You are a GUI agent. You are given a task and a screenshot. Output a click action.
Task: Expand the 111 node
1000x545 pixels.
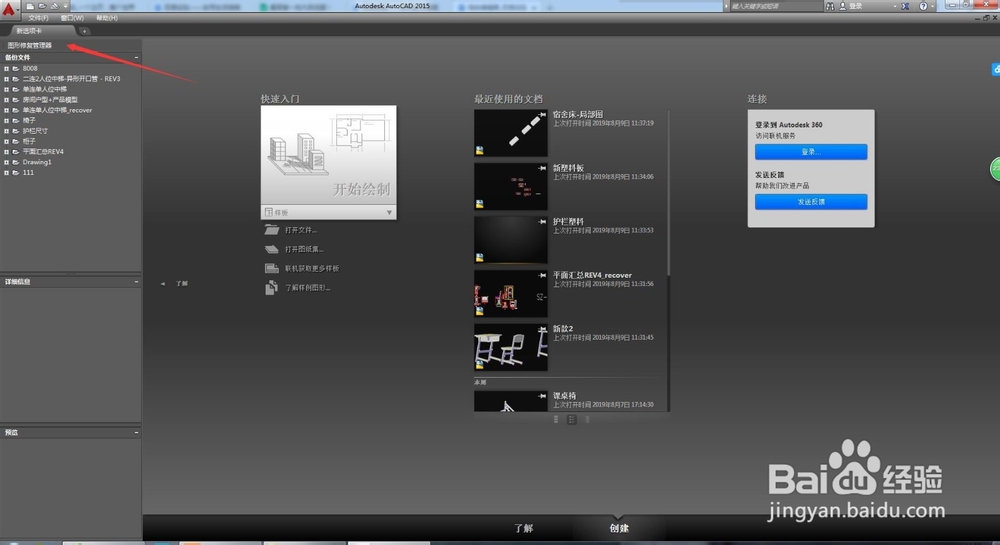pos(6,172)
